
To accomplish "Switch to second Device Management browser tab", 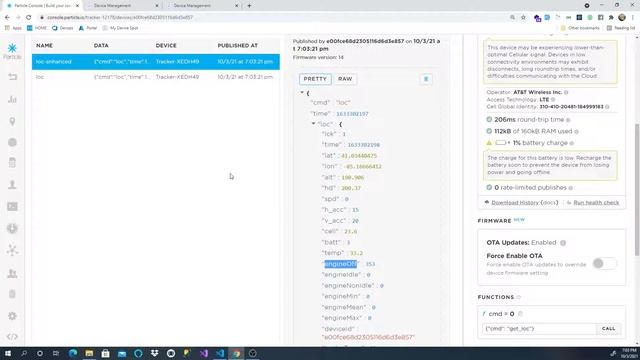I will (x=122, y=6).
